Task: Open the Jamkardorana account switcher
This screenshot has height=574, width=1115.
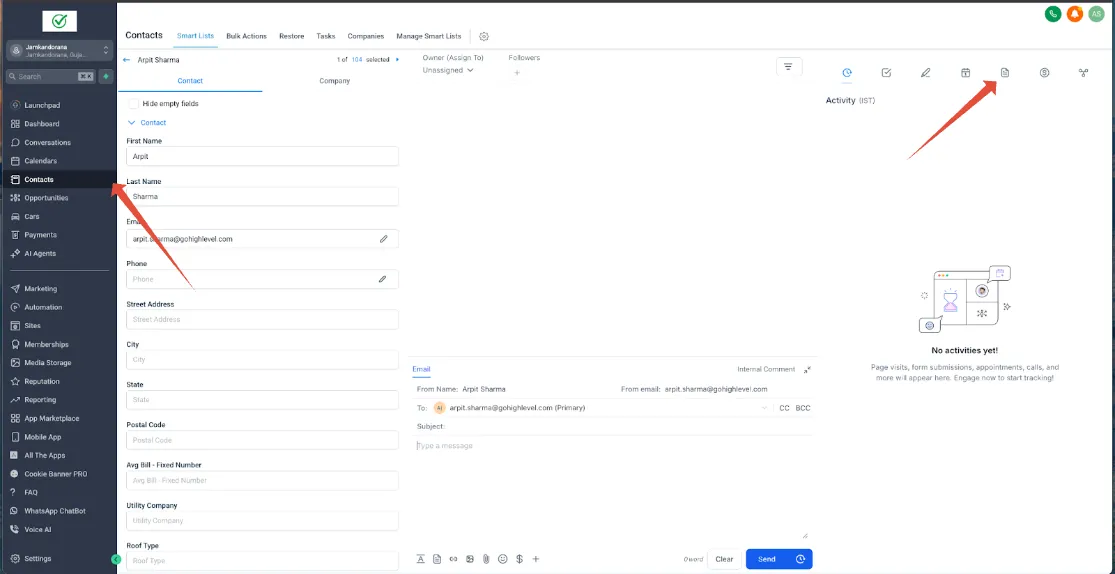Action: click(60, 50)
